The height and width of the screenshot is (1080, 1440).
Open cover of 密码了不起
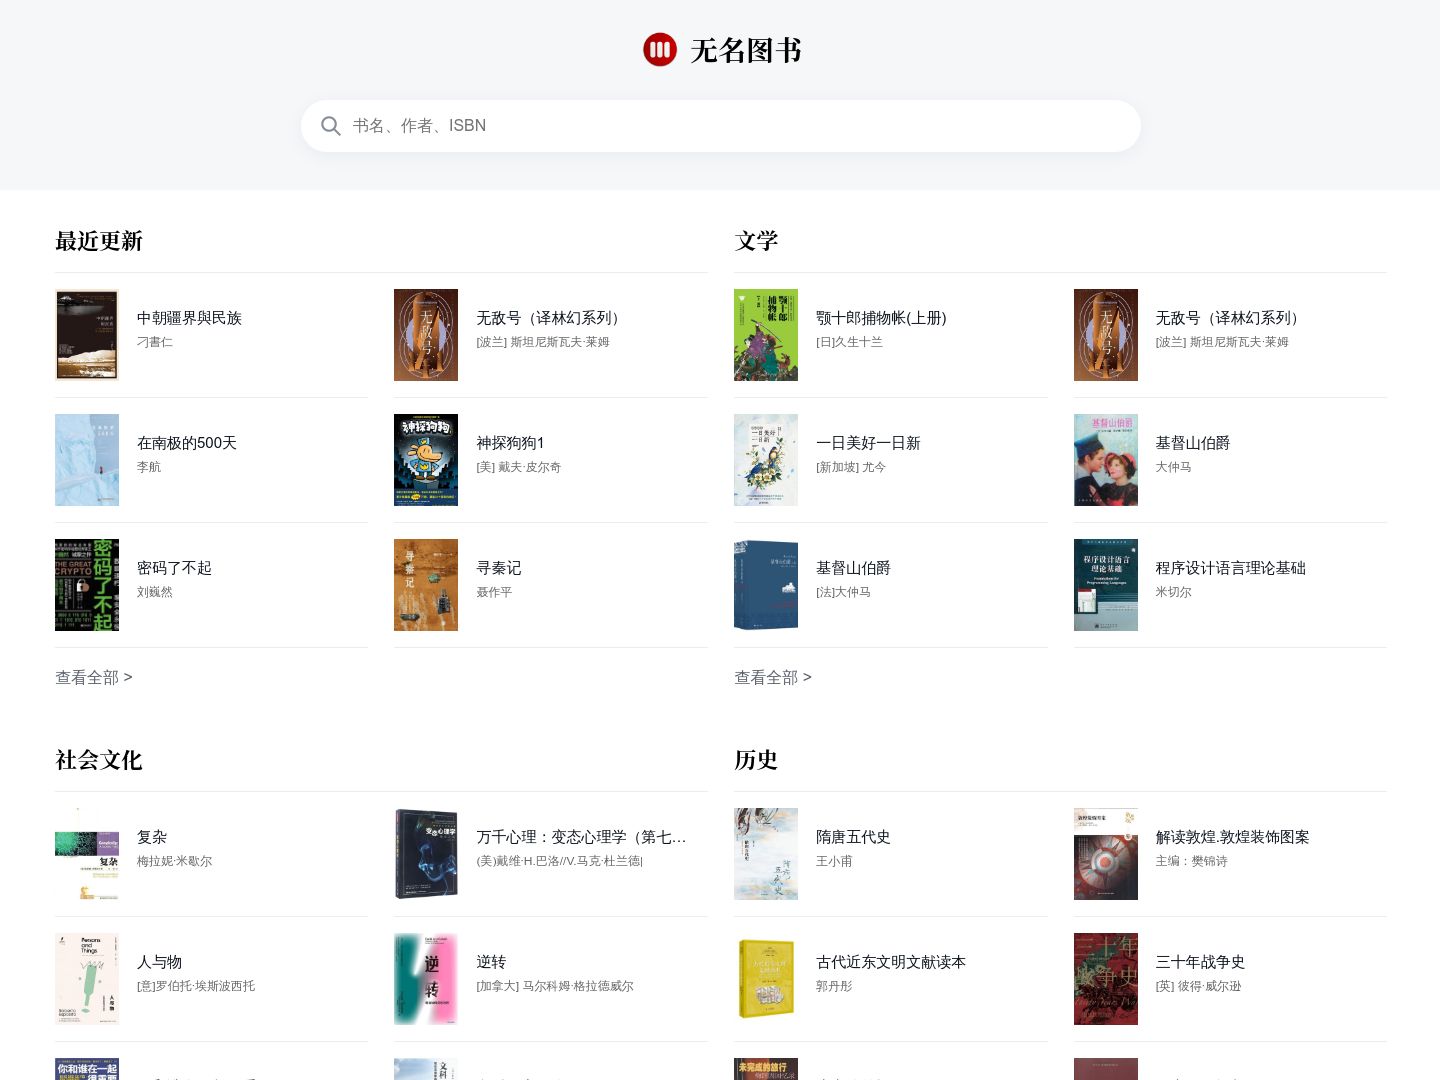click(87, 585)
